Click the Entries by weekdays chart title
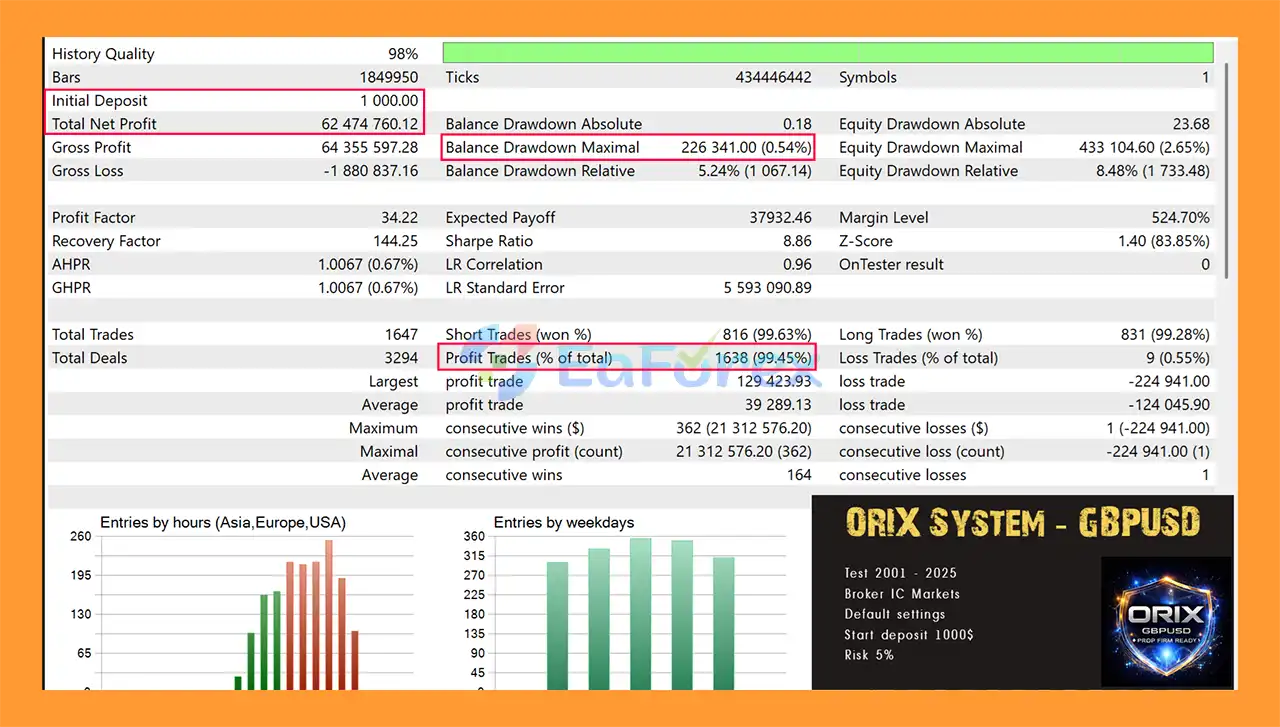Screen dimensions: 1280x727 click(x=564, y=522)
